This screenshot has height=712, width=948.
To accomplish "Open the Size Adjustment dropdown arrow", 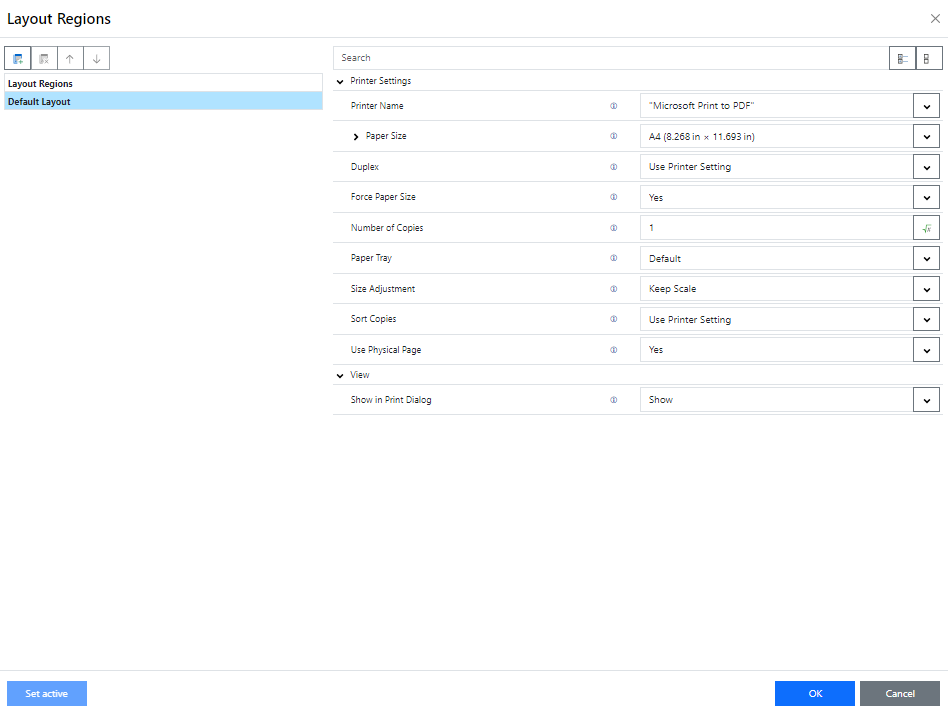I will coord(926,289).
